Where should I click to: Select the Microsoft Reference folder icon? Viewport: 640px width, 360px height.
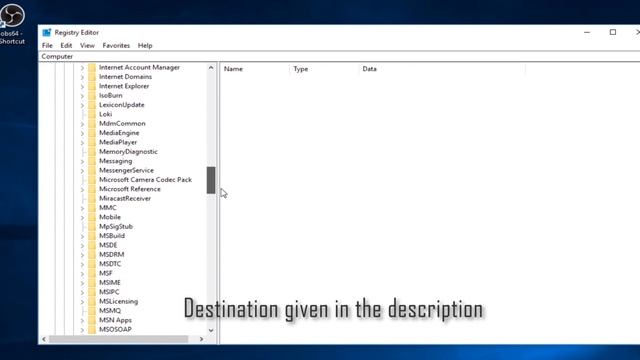(92, 189)
